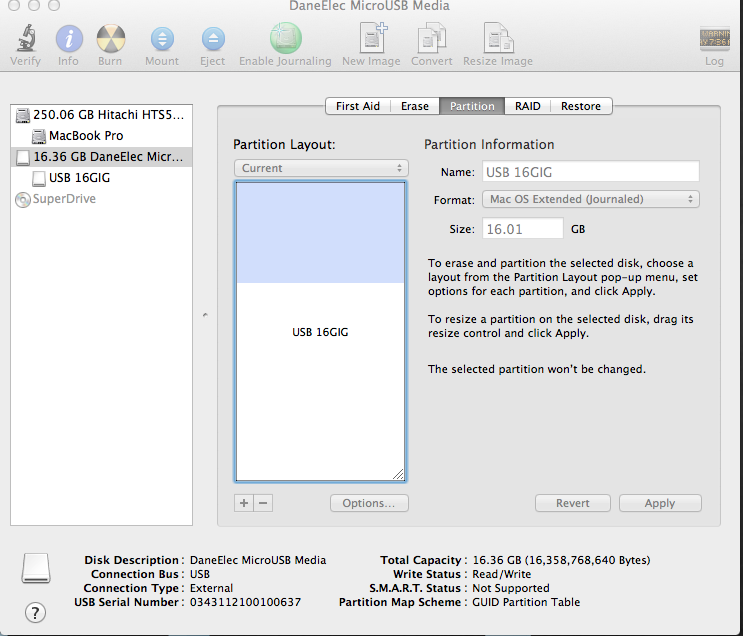Image resolution: width=743 pixels, height=636 pixels.
Task: Switch to the RAID tab
Action: 527,106
